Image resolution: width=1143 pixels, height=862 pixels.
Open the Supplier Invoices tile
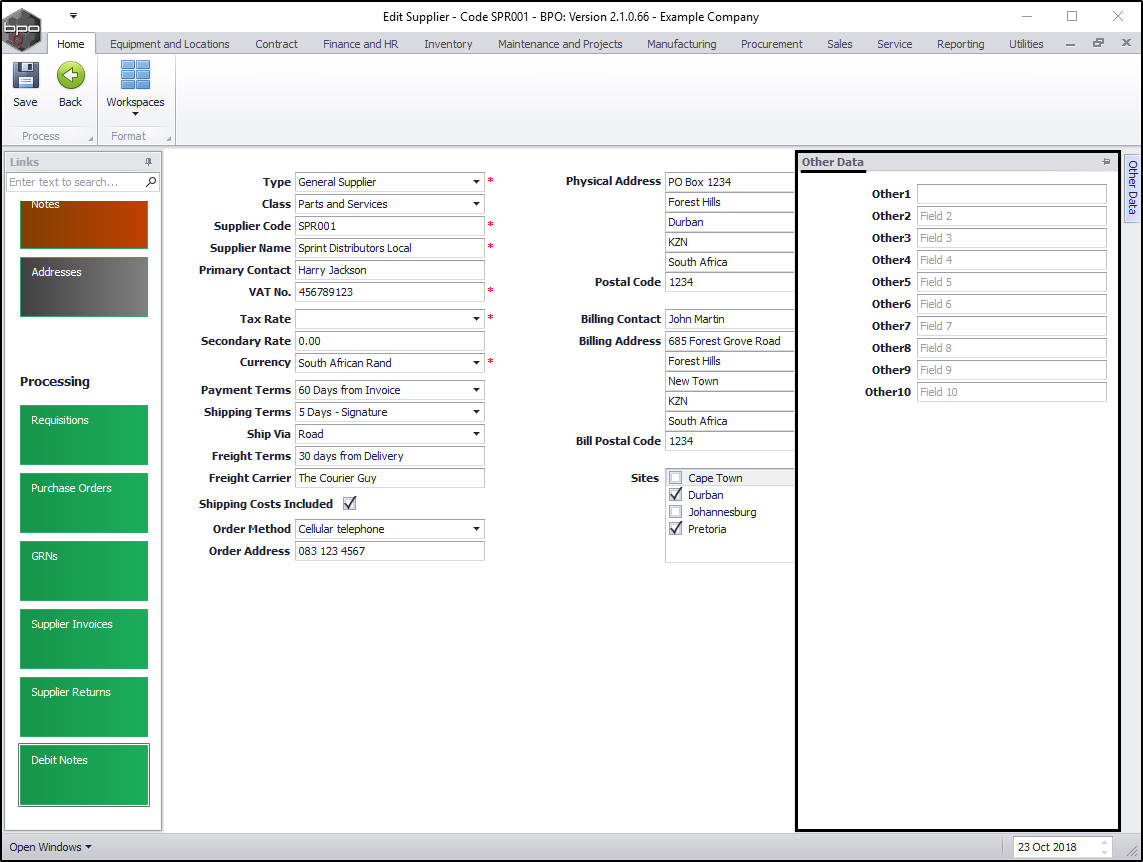84,639
